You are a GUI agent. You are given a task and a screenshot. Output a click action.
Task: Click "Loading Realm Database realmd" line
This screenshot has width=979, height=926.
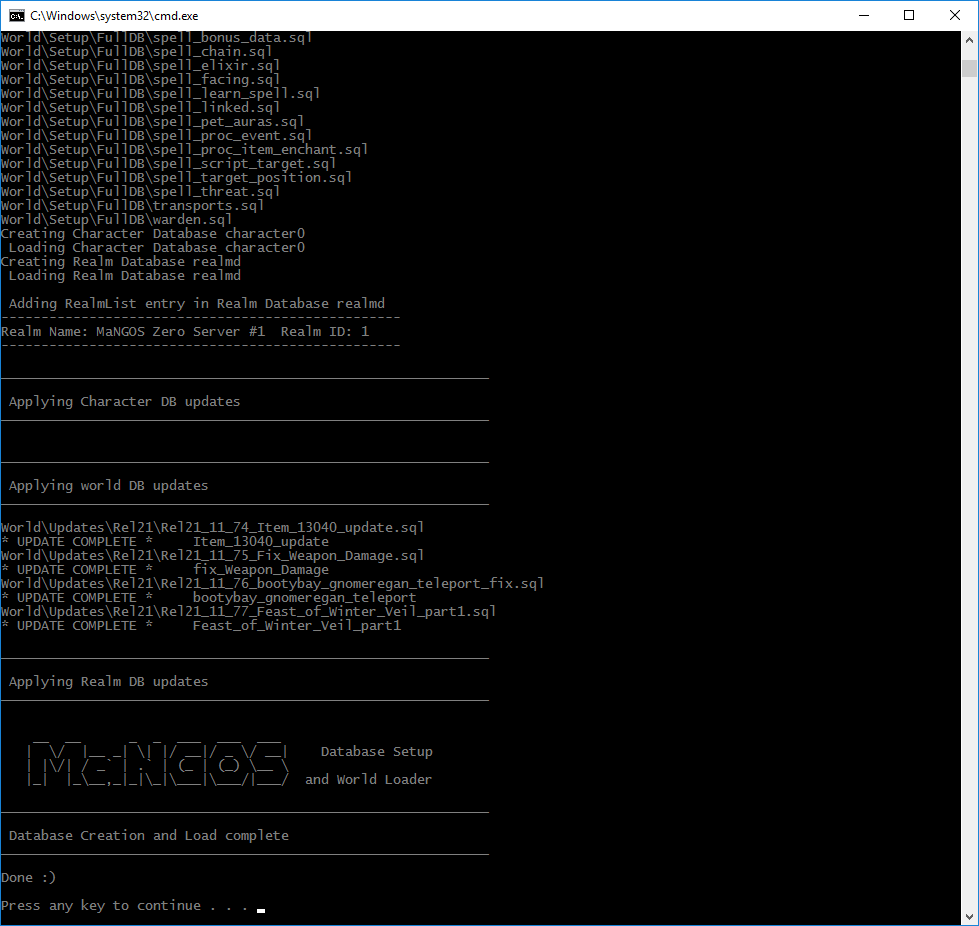pyautogui.click(x=125, y=275)
